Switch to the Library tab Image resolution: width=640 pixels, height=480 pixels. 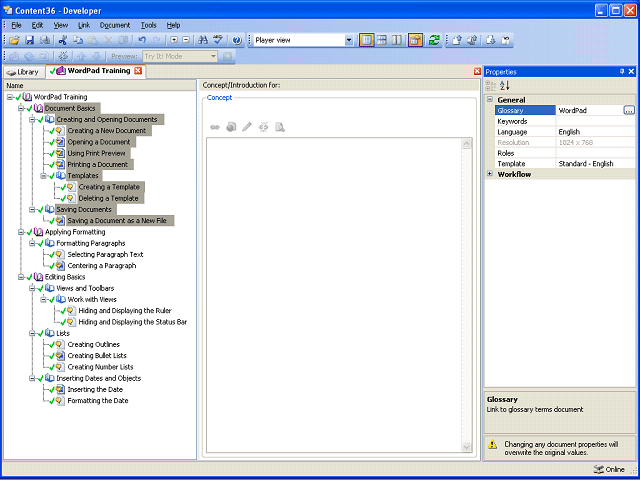click(x=22, y=72)
